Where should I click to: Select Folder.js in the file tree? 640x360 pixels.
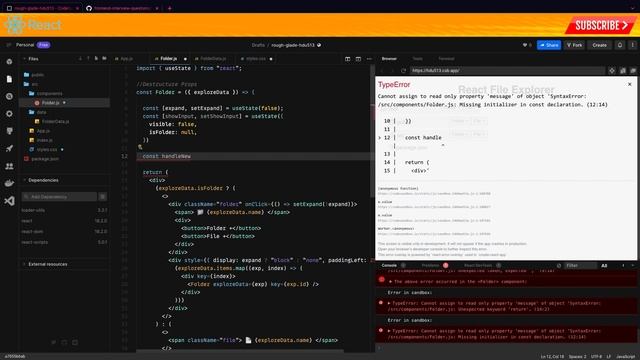click(x=64, y=103)
